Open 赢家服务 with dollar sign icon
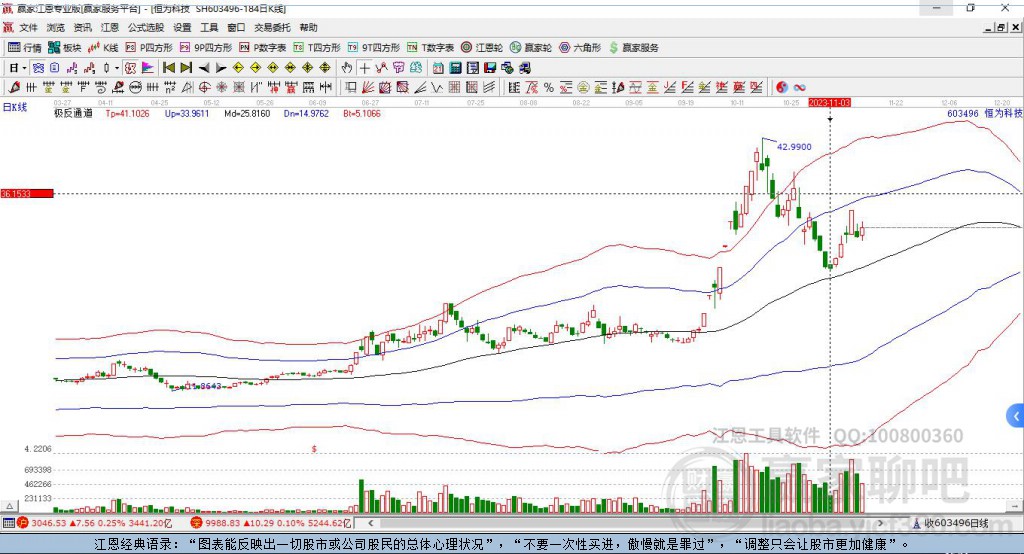The height and width of the screenshot is (554, 1024). click(x=633, y=48)
